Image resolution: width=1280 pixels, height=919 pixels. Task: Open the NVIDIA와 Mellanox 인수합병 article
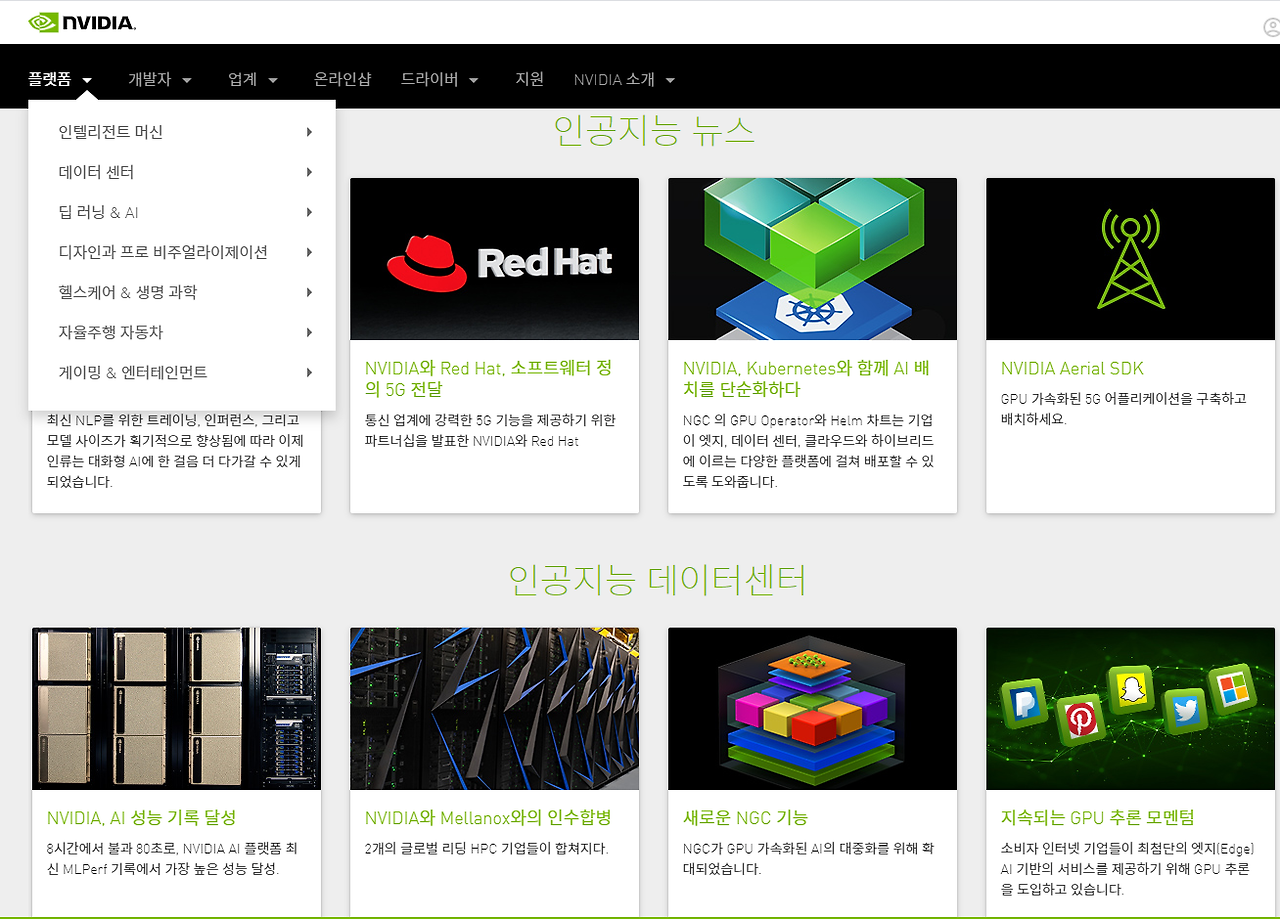[x=491, y=817]
